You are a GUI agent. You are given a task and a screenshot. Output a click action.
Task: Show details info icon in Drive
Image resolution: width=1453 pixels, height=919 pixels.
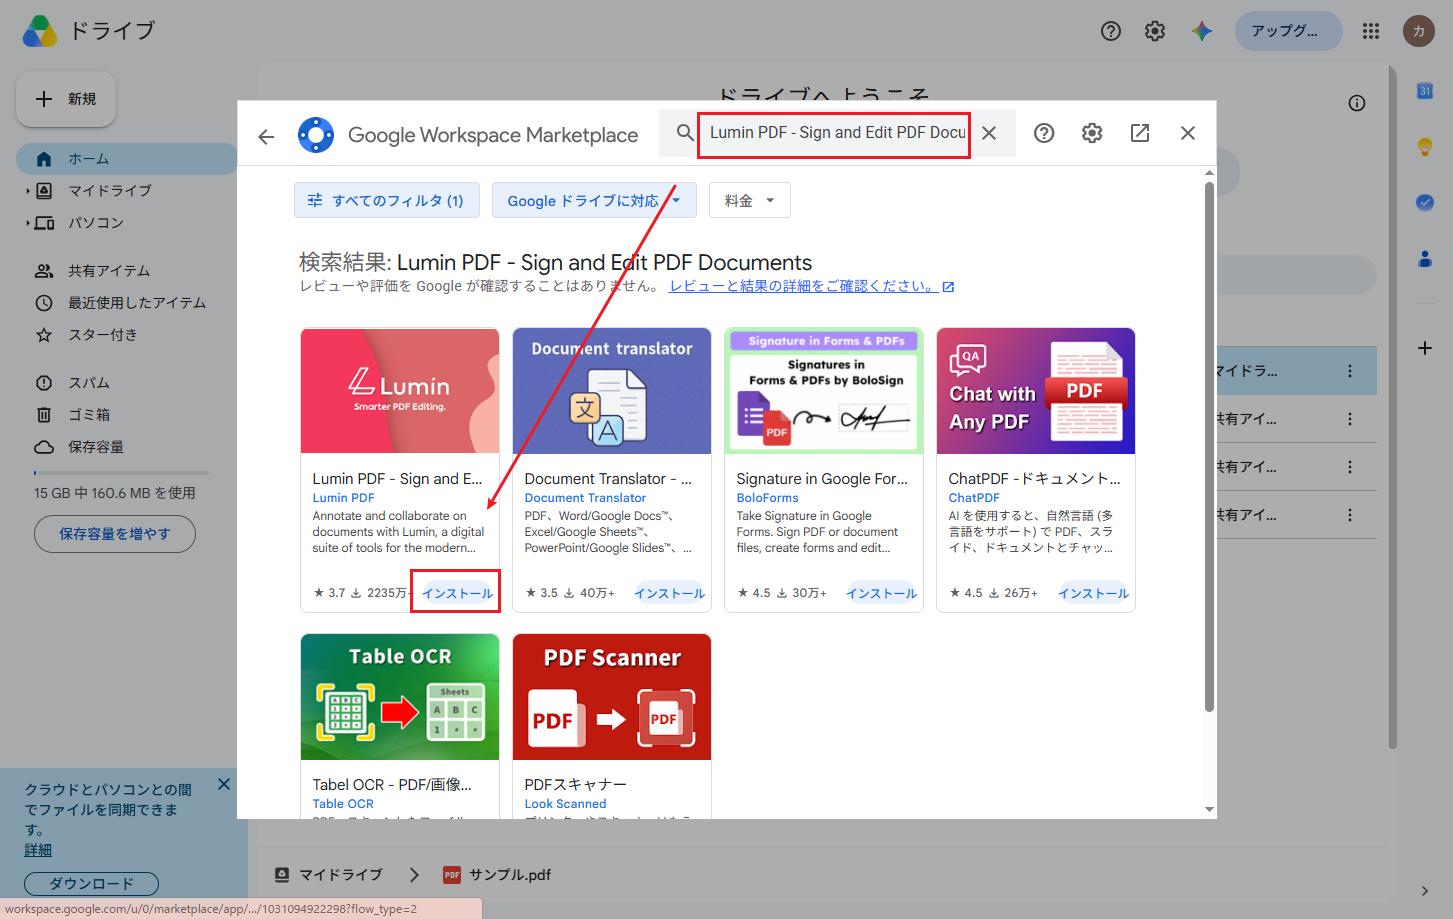tap(1357, 103)
